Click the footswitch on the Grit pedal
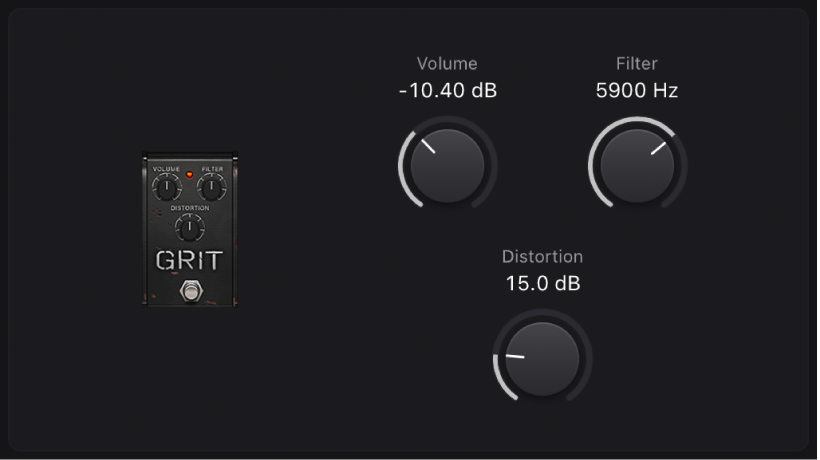 (x=189, y=291)
